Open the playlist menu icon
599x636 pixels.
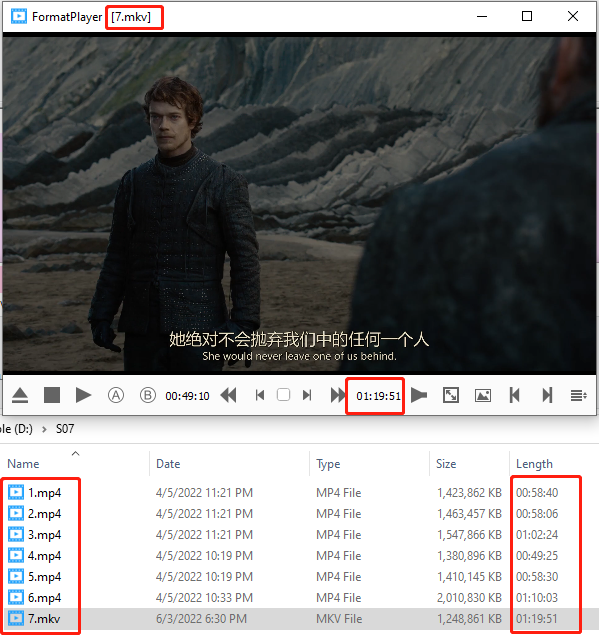pos(578,395)
